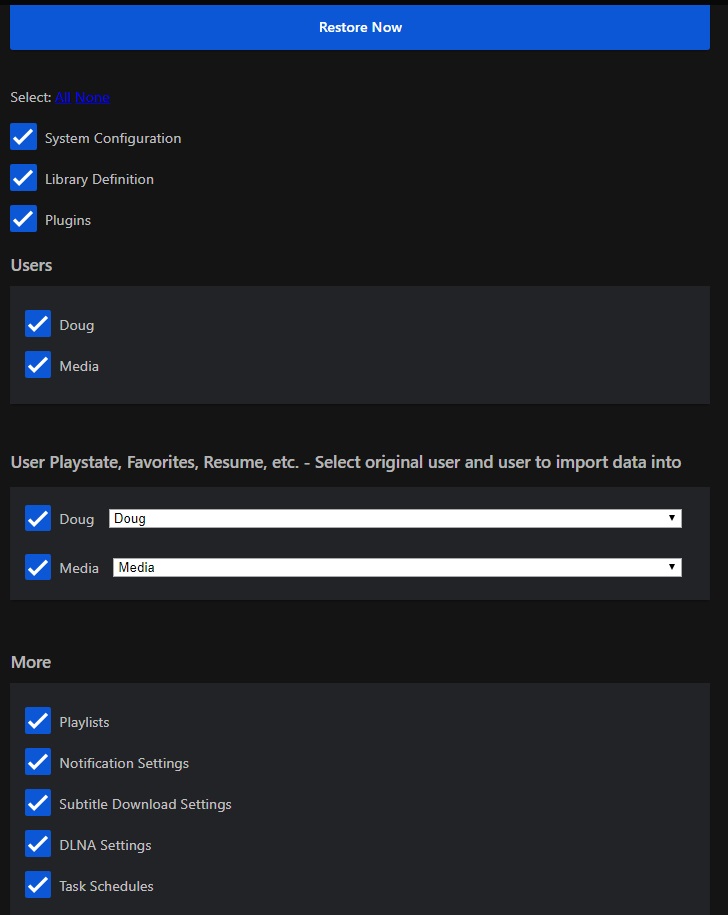Uncheck Media under the Users section
Screen dimensions: 728x915
tap(38, 366)
